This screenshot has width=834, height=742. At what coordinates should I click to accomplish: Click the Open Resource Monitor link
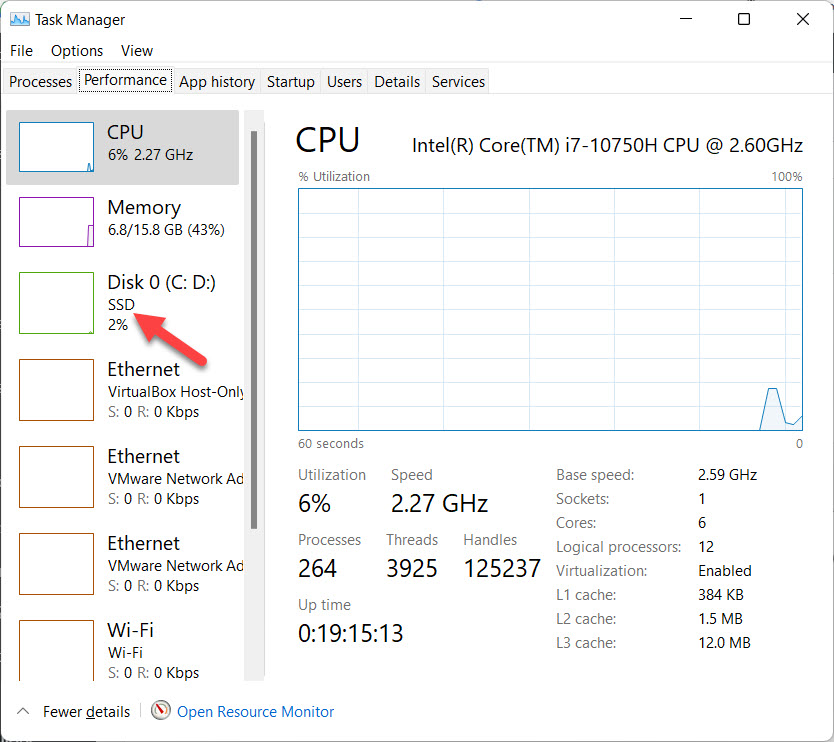coord(255,712)
